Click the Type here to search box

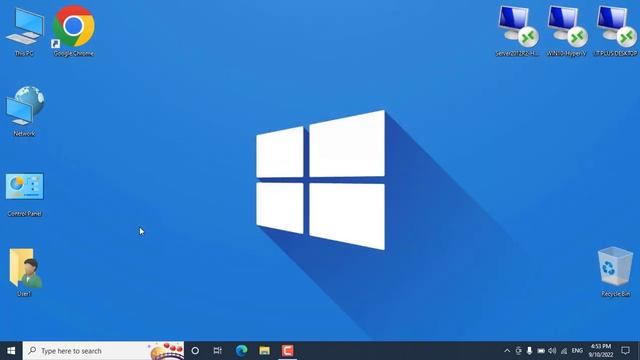tap(103, 351)
